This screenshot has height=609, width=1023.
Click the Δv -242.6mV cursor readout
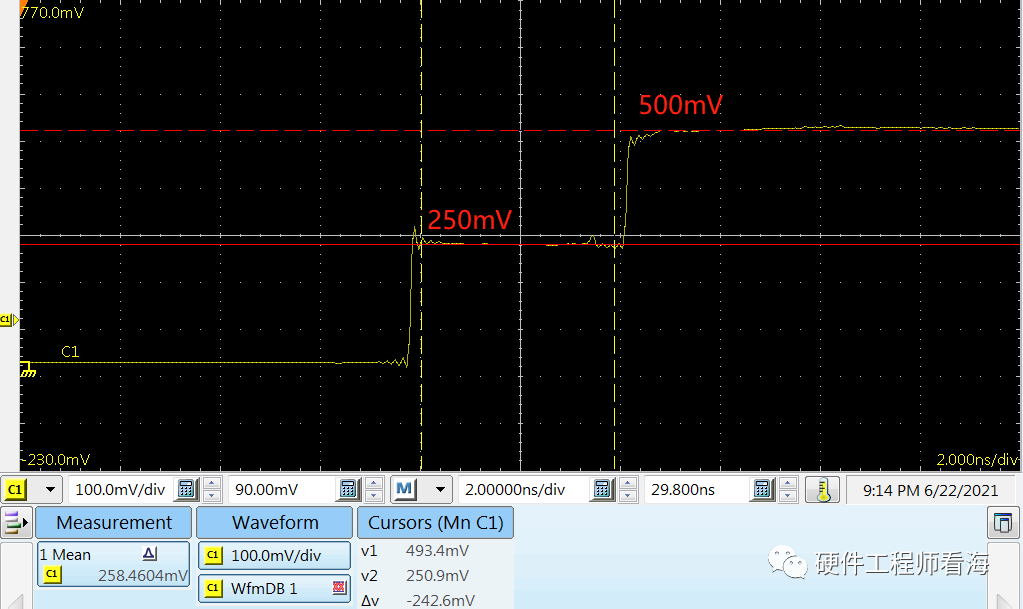pyautogui.click(x=418, y=600)
